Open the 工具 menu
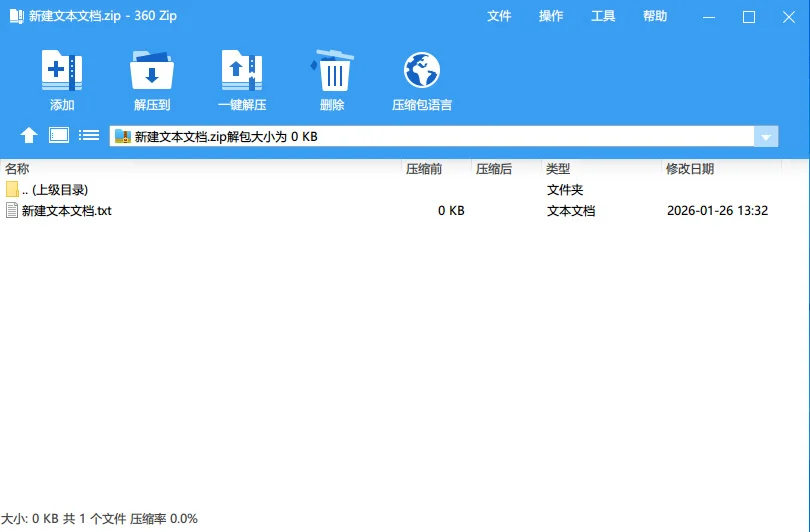The height and width of the screenshot is (532, 810). 603,16
